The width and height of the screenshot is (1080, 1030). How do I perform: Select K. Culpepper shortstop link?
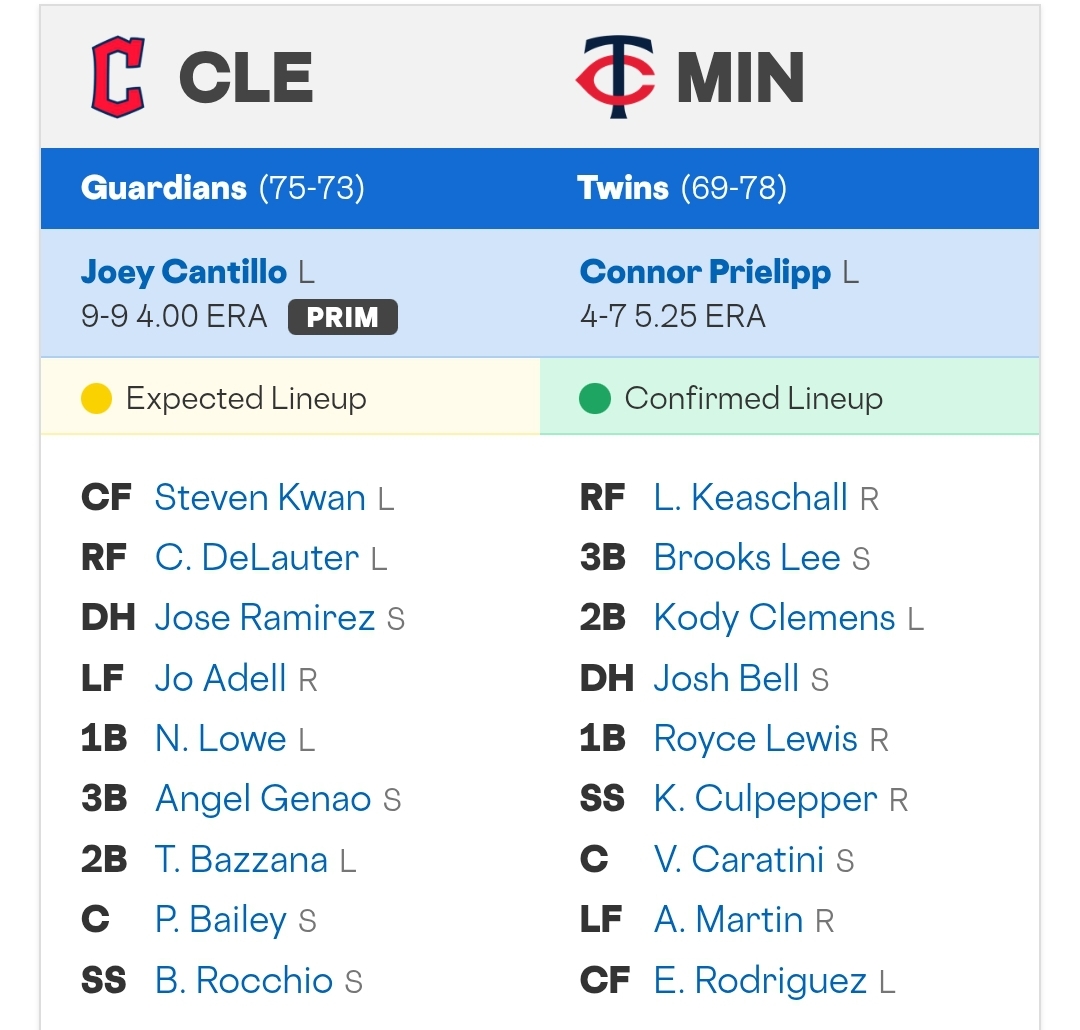click(x=766, y=800)
